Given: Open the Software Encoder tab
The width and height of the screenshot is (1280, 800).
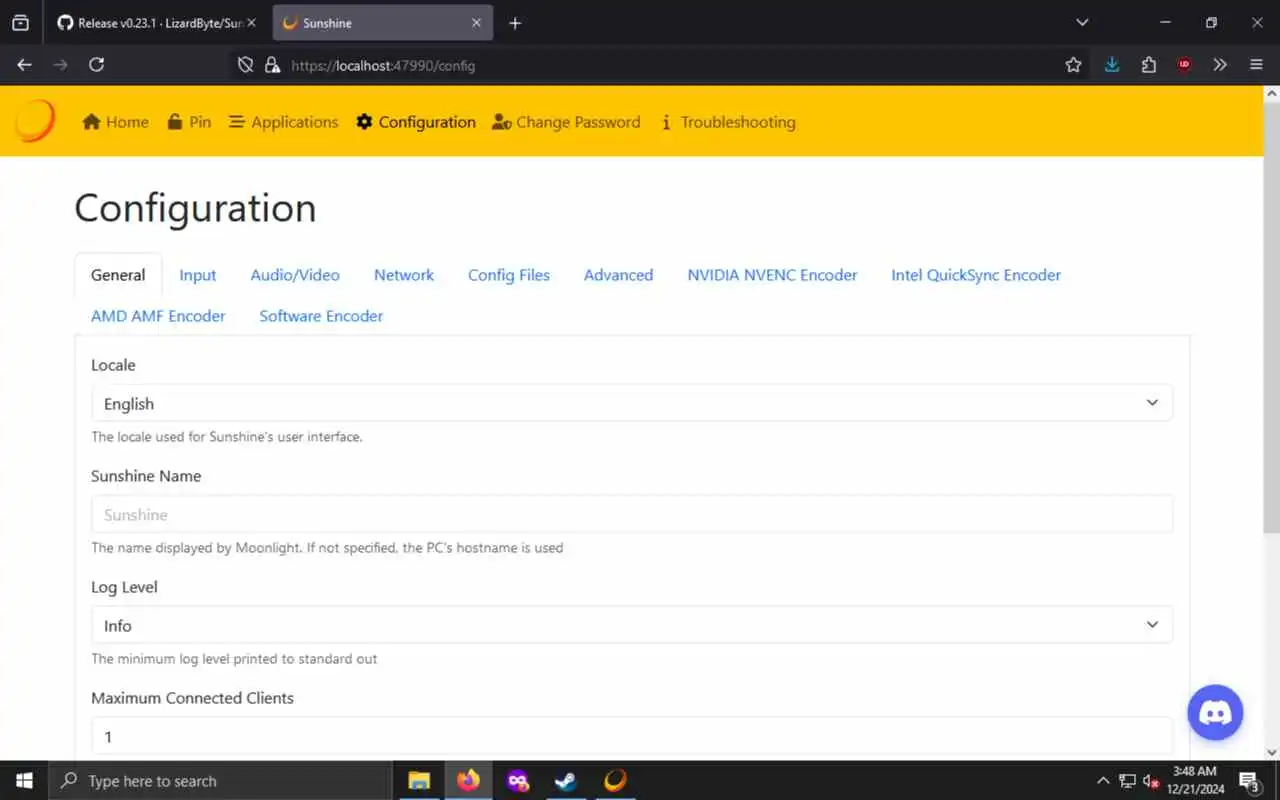Looking at the screenshot, I should pos(321,316).
